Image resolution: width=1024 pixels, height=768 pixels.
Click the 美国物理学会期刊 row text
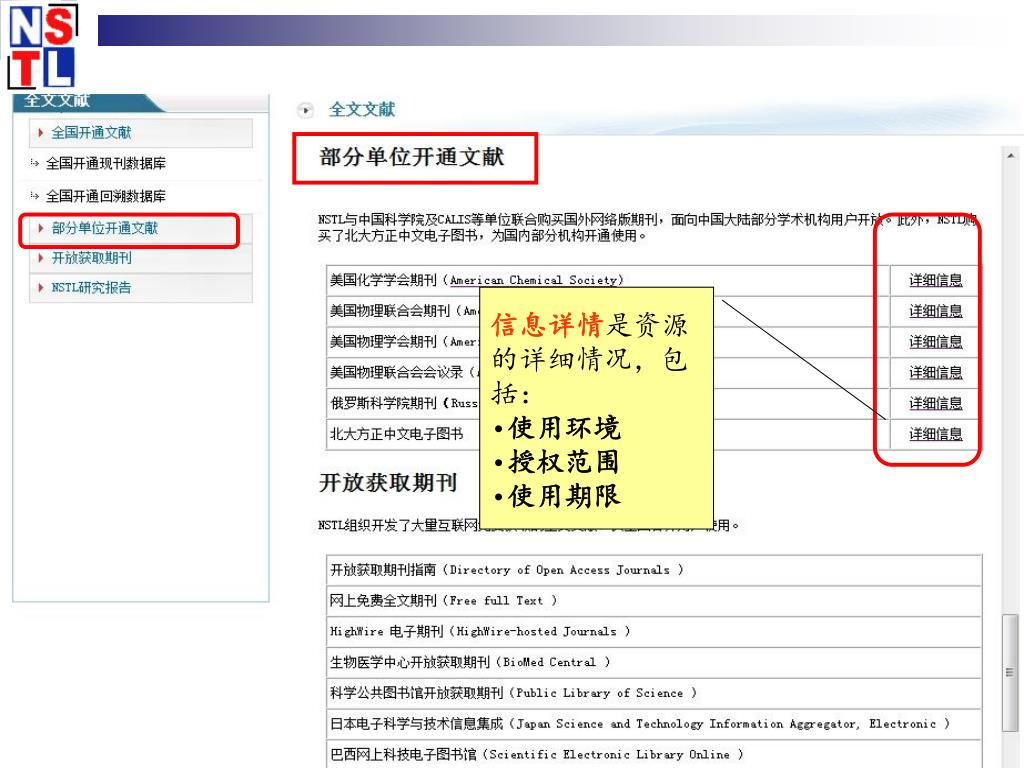tap(404, 342)
